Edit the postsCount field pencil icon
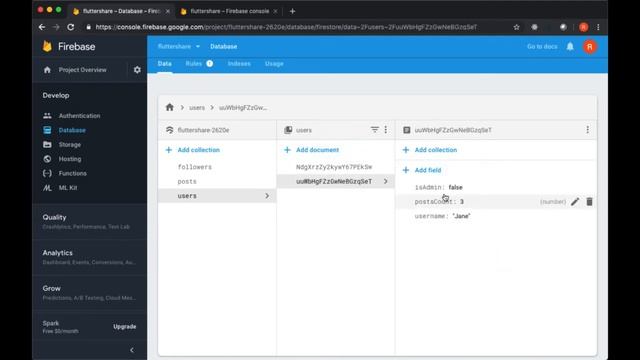Image resolution: width=640 pixels, height=360 pixels. [575, 202]
